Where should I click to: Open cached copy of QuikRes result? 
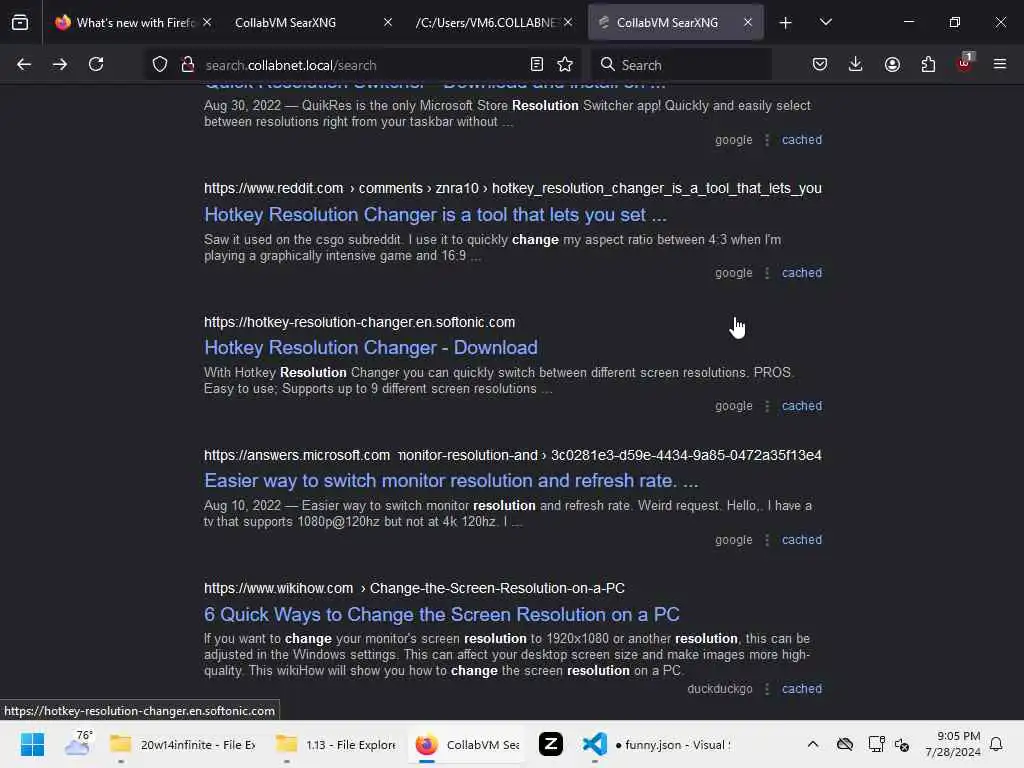click(x=802, y=140)
